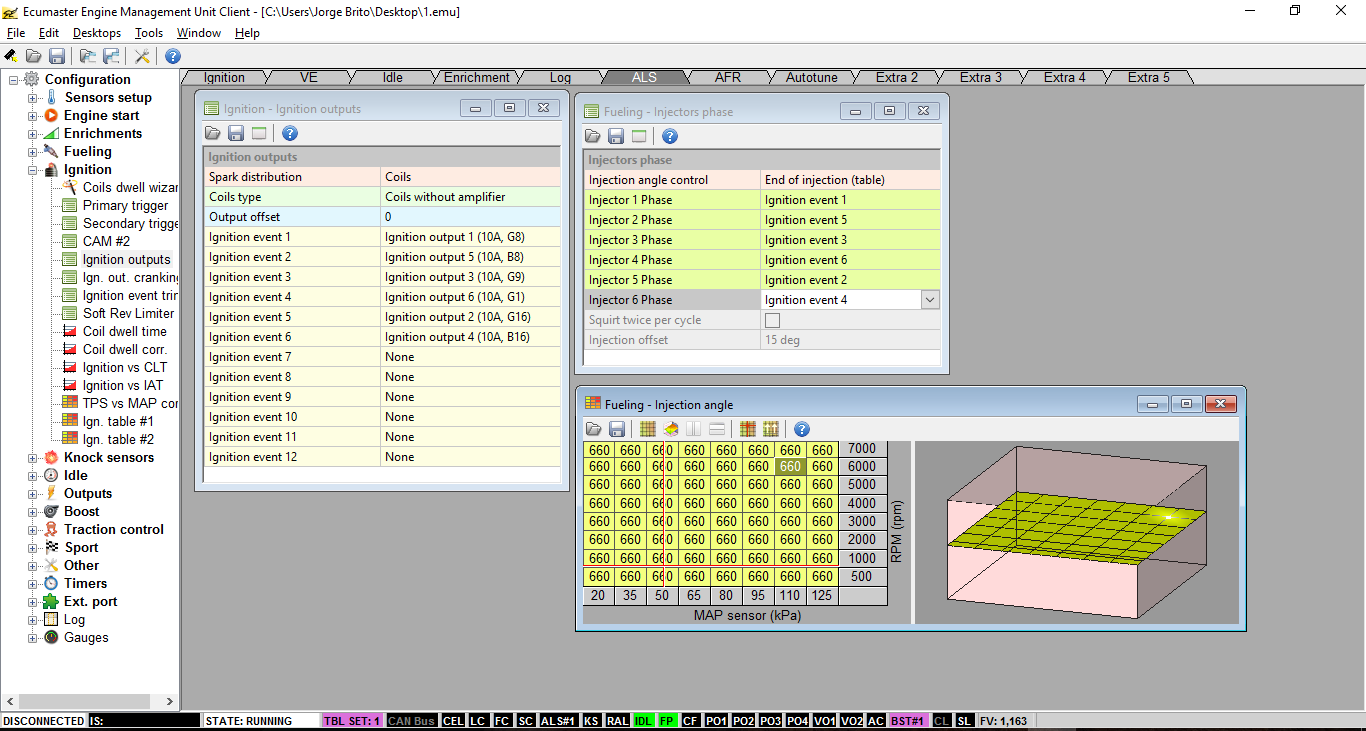Click the Ignition event 7 value cell

[x=470, y=357]
